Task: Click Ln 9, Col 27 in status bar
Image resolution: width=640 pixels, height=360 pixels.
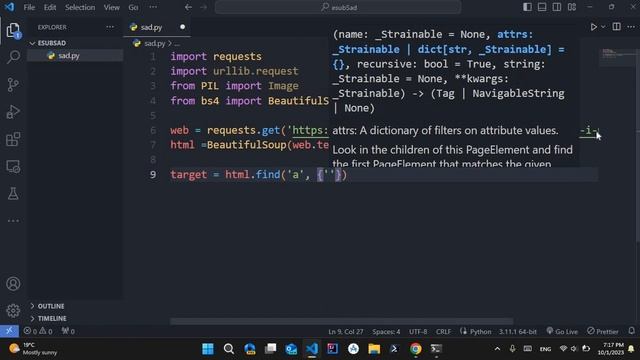Action: (346, 332)
